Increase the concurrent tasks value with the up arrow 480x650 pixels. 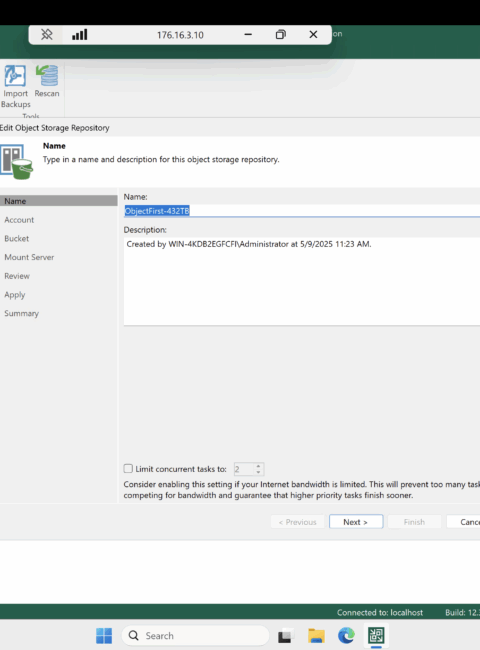(258, 466)
